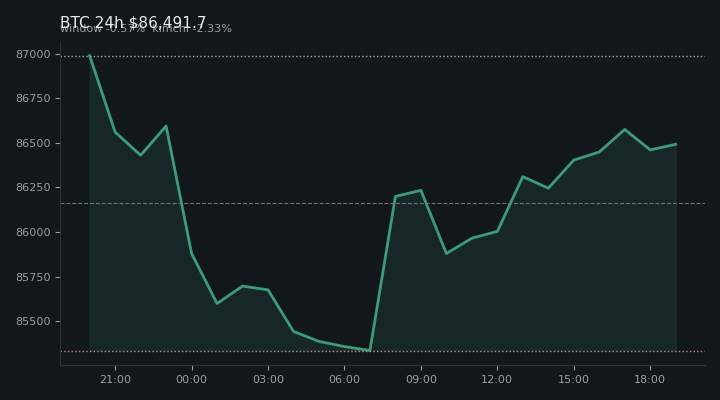Click the "18:00" time axis label
The image size is (720, 400).
(650, 379)
